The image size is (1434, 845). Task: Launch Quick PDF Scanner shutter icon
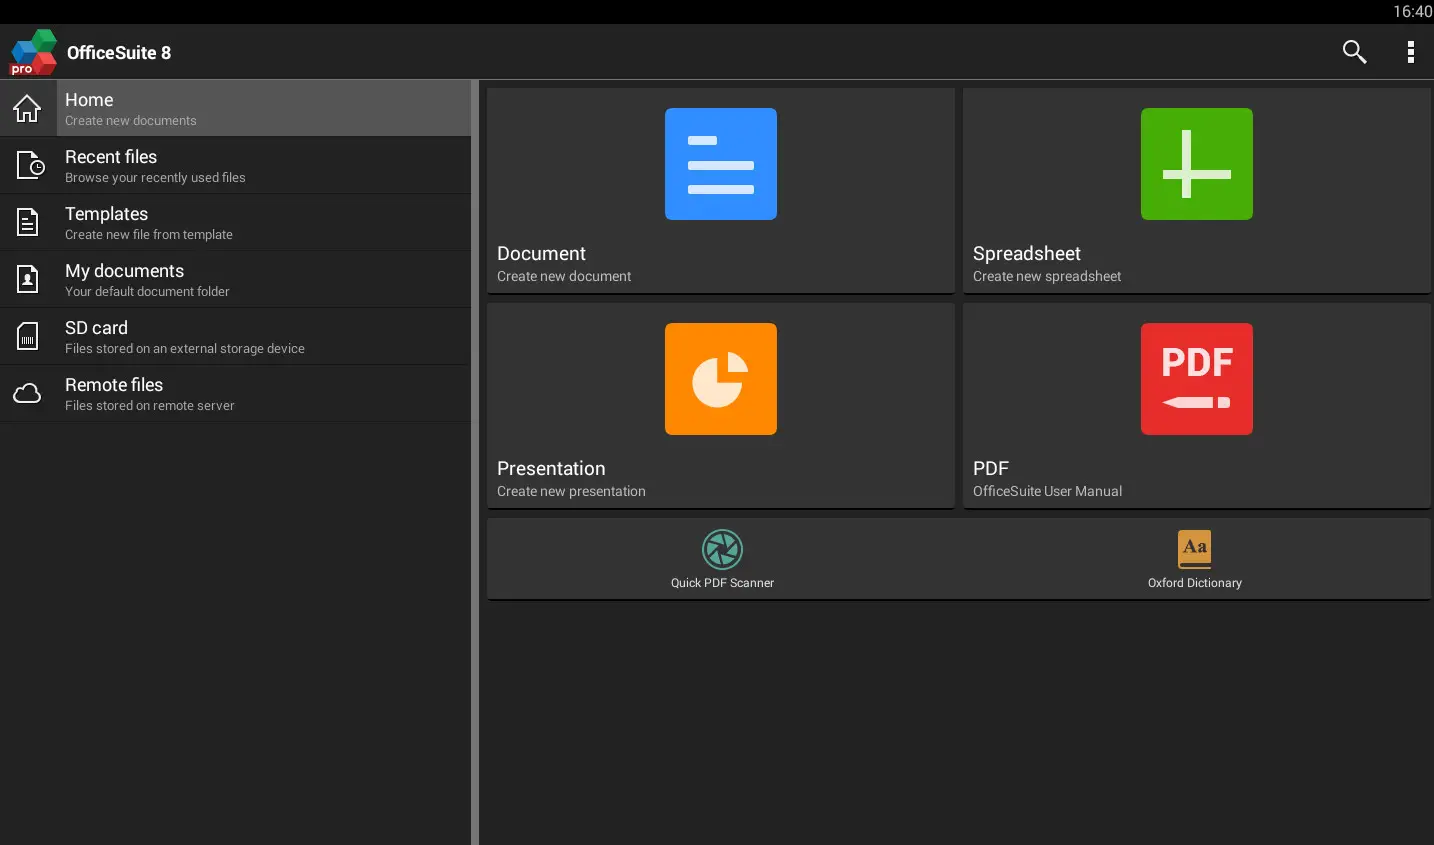(722, 549)
